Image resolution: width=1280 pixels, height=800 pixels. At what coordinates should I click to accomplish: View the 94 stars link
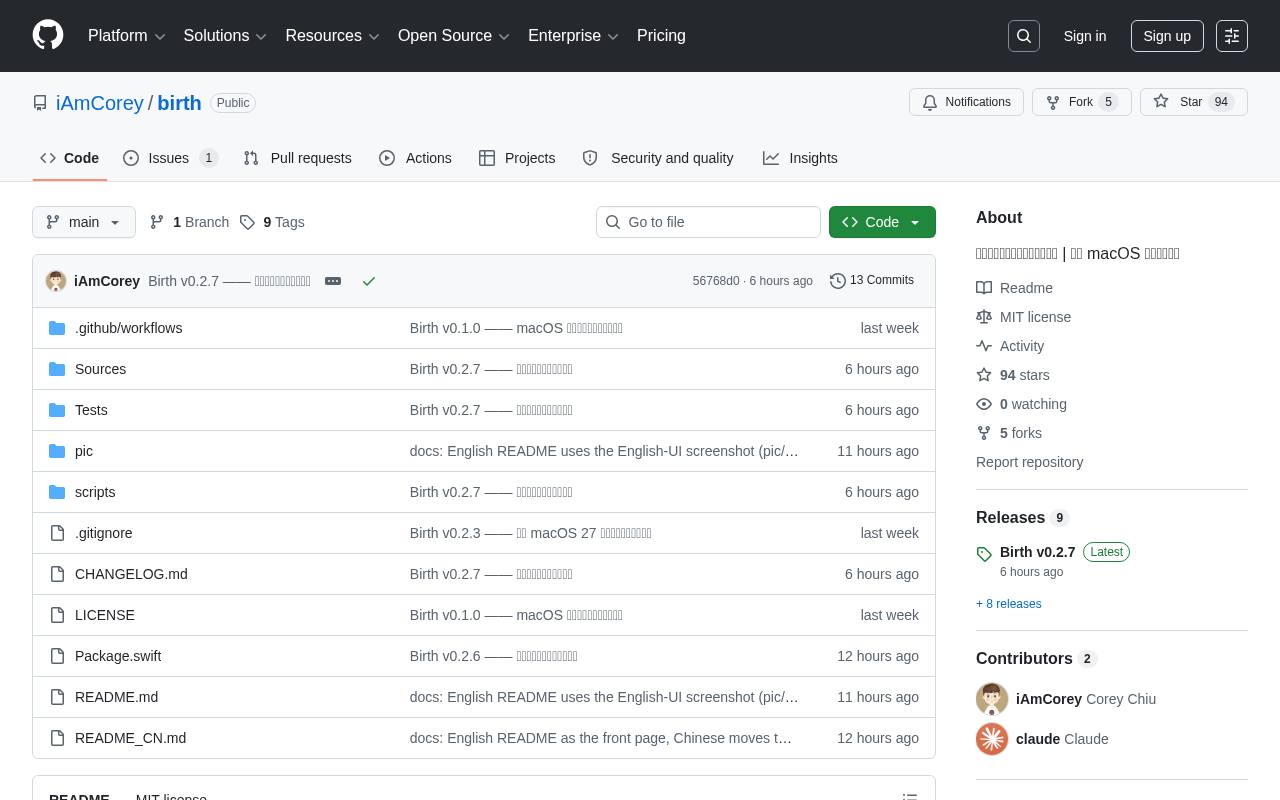click(1013, 375)
